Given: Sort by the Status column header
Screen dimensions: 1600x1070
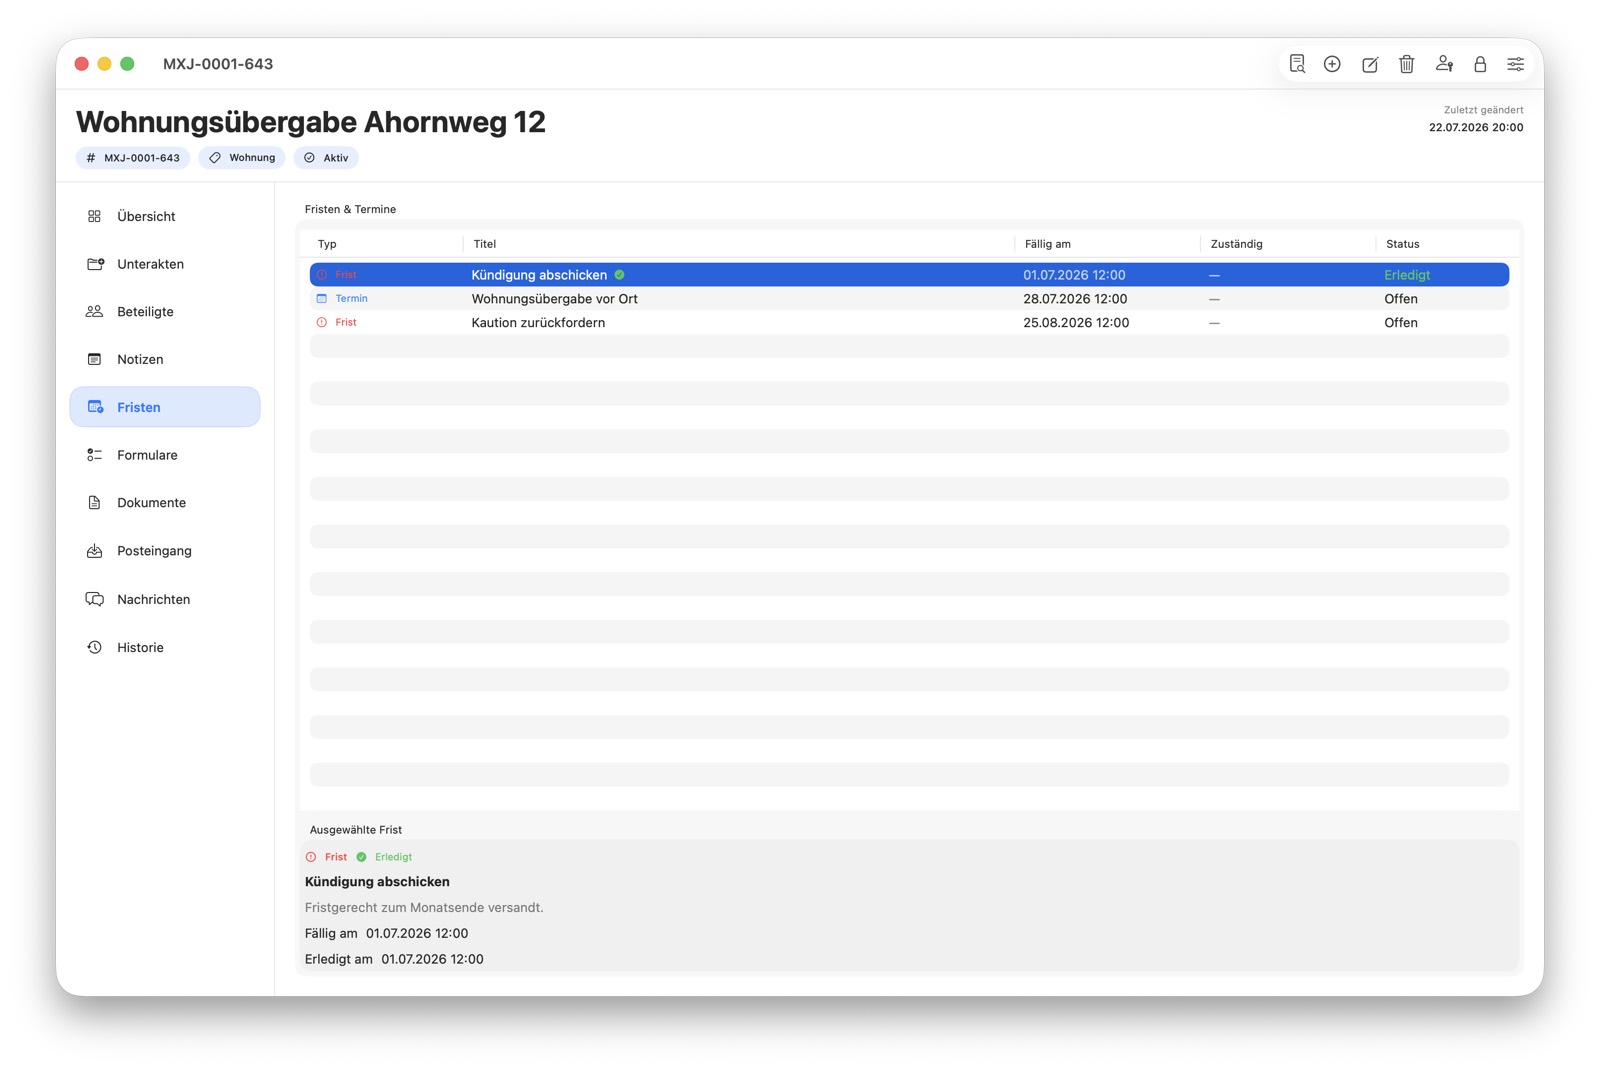Looking at the screenshot, I should click(1403, 244).
